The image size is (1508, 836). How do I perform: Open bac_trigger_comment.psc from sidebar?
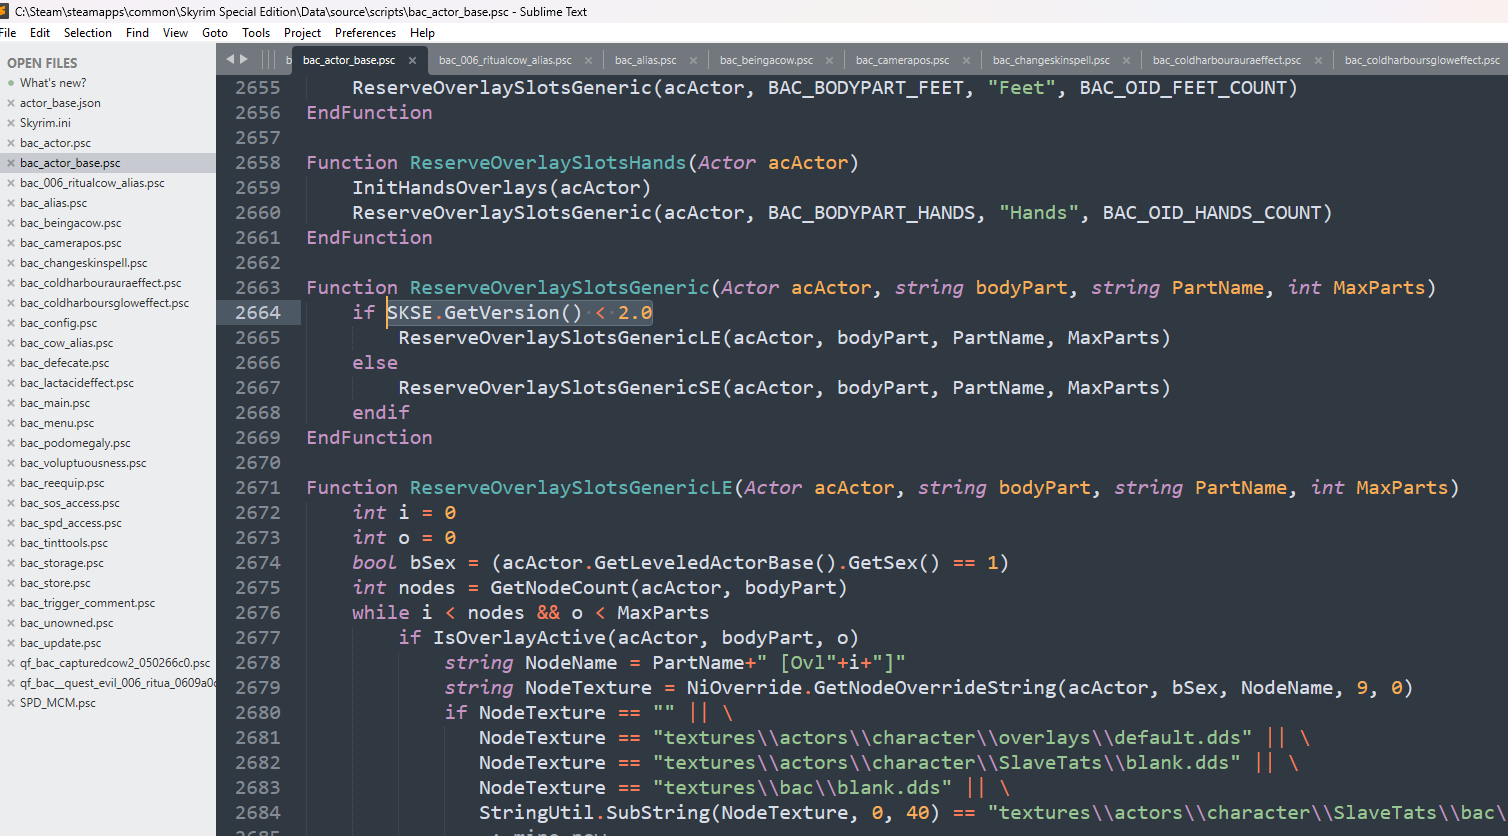[88, 603]
